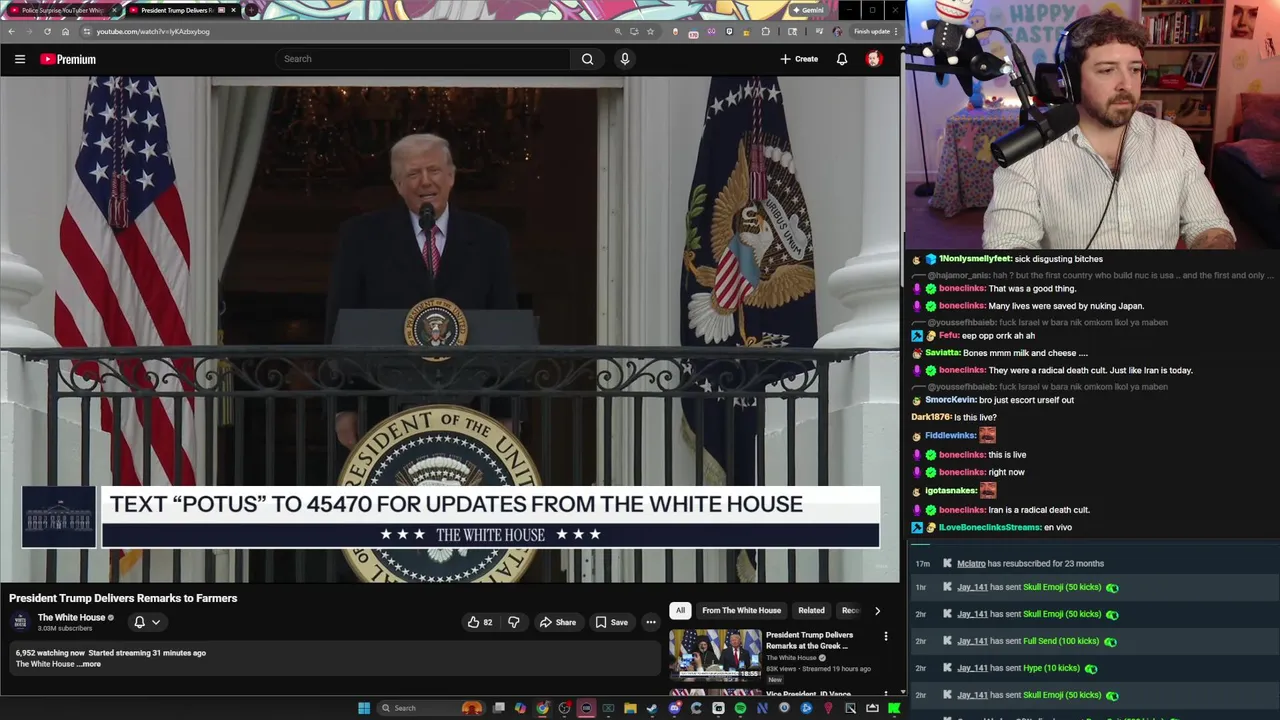Click the magnifier search submit button
The width and height of the screenshot is (1280, 720).
tap(588, 59)
